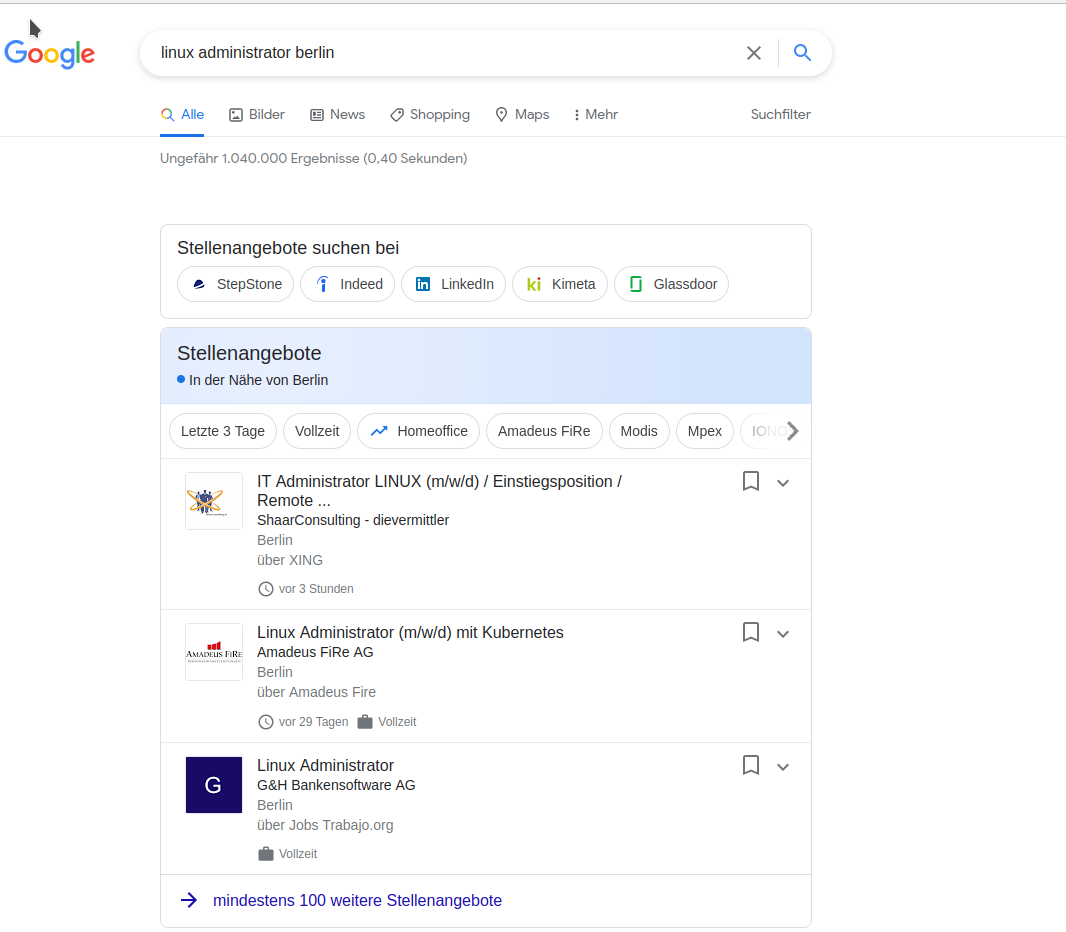Click the vor 29 Tagen timestamp
Viewport: 1066px width, 932px height.
313,722
